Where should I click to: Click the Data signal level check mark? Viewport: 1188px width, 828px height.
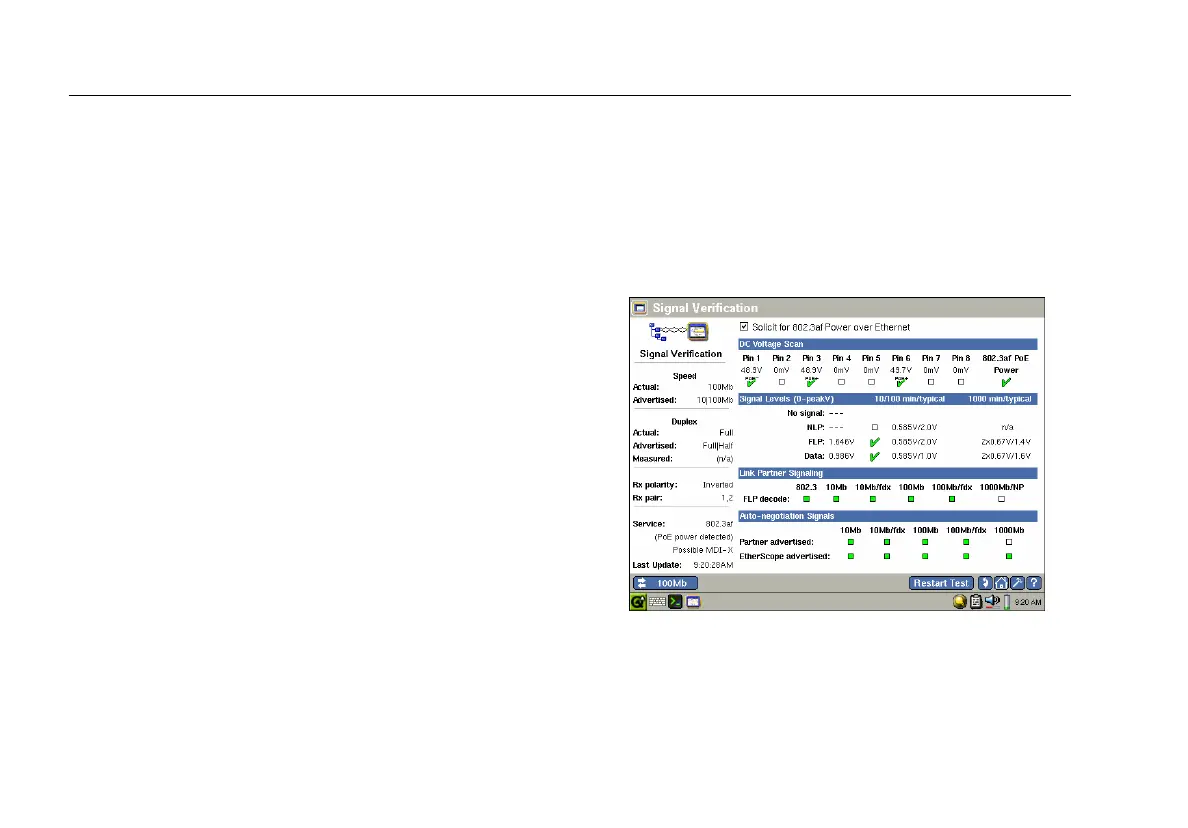[875, 456]
